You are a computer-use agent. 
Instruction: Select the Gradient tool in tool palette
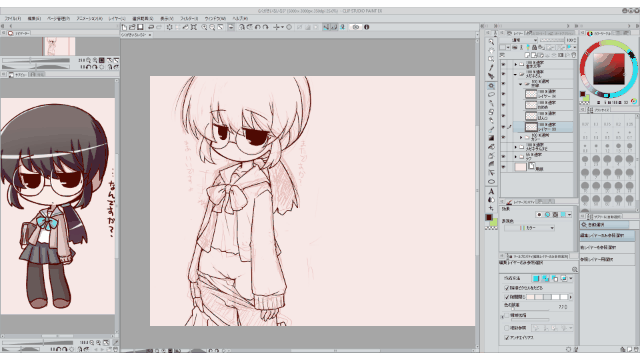click(x=491, y=138)
